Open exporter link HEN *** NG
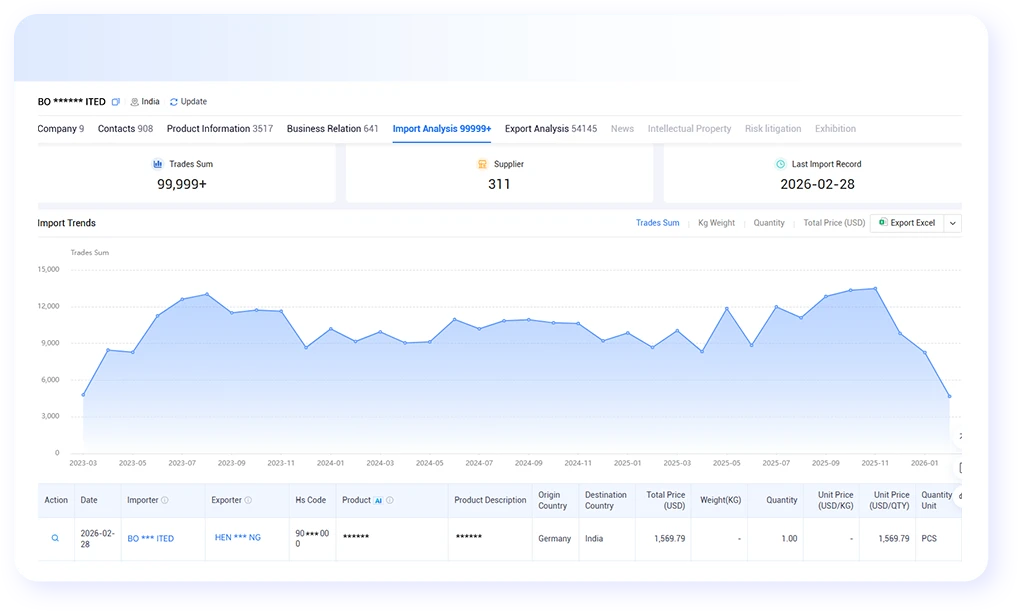Screen dimensions: 1022x614 tap(238, 538)
